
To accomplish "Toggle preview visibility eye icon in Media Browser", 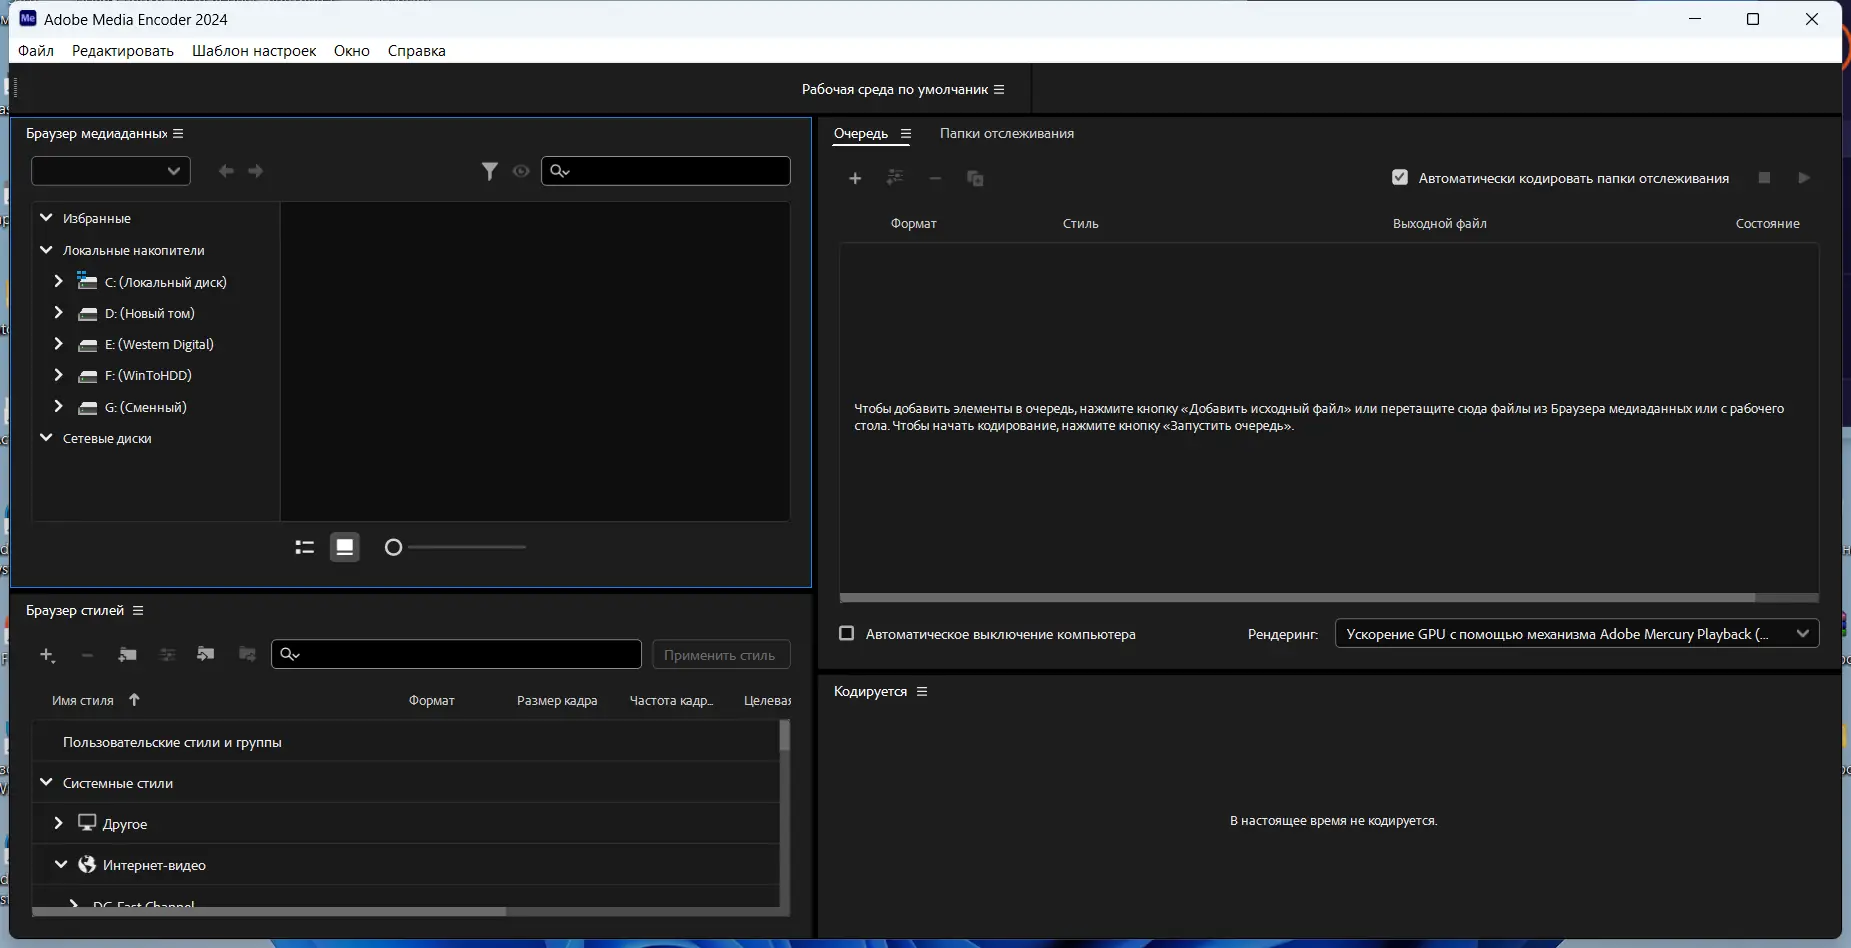I will pyautogui.click(x=521, y=171).
